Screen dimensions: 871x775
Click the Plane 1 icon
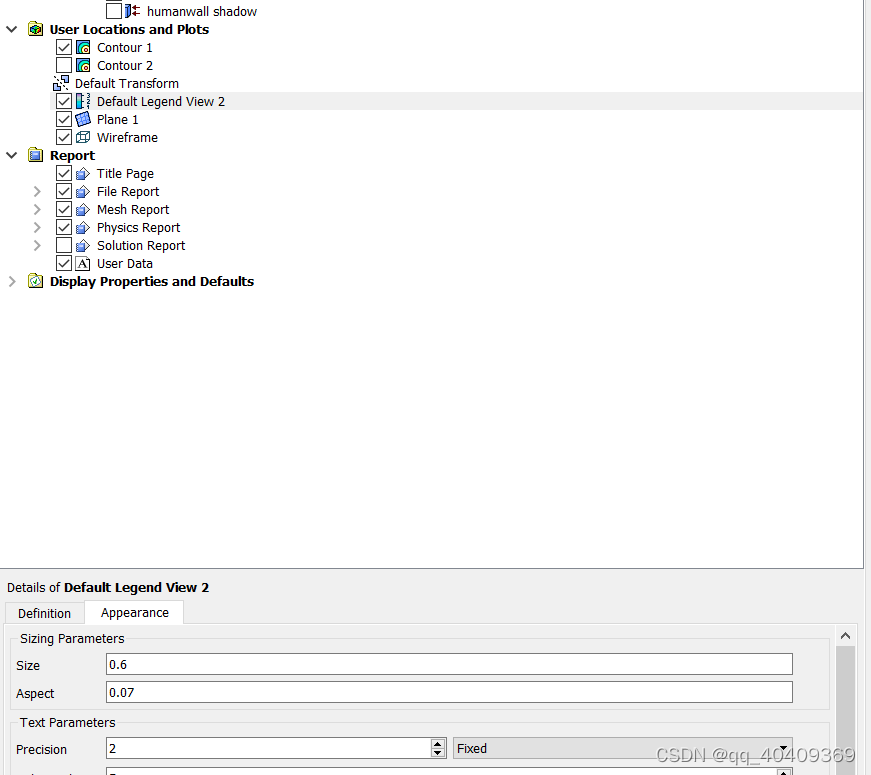(83, 119)
